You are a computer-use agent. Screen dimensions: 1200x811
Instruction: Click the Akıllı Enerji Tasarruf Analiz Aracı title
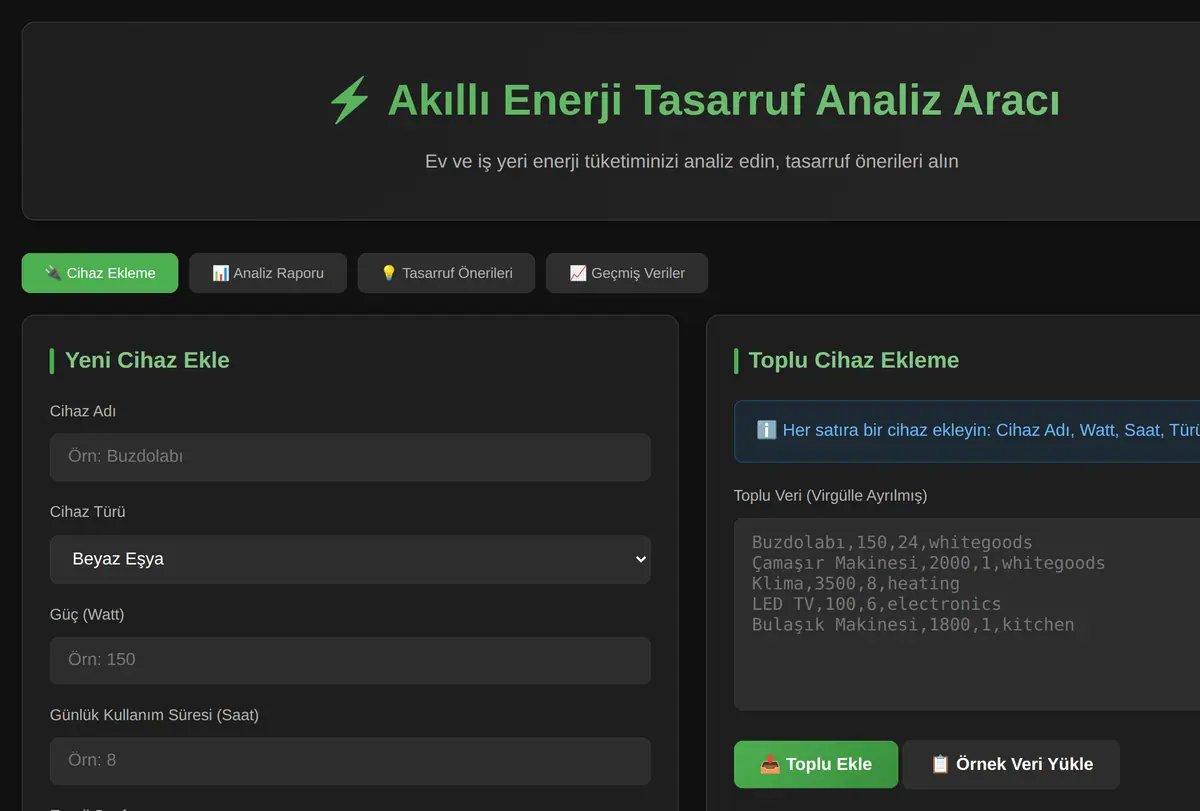click(723, 101)
